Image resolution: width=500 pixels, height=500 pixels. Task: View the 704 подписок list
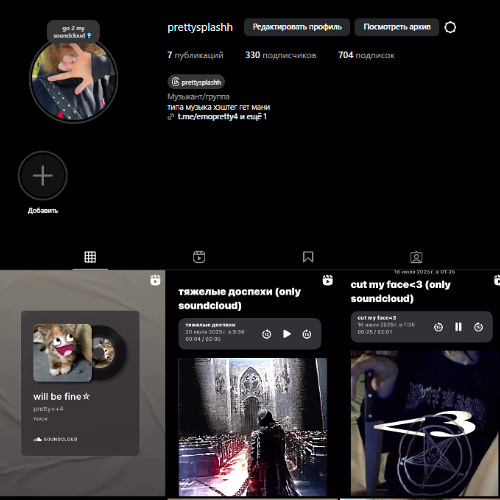pyautogui.click(x=366, y=55)
